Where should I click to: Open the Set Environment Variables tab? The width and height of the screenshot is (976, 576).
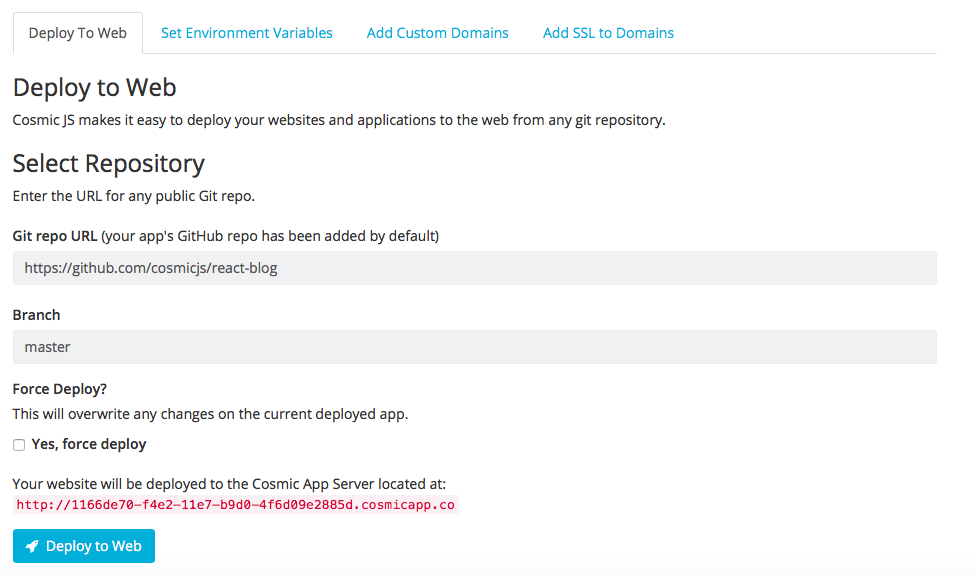click(246, 33)
